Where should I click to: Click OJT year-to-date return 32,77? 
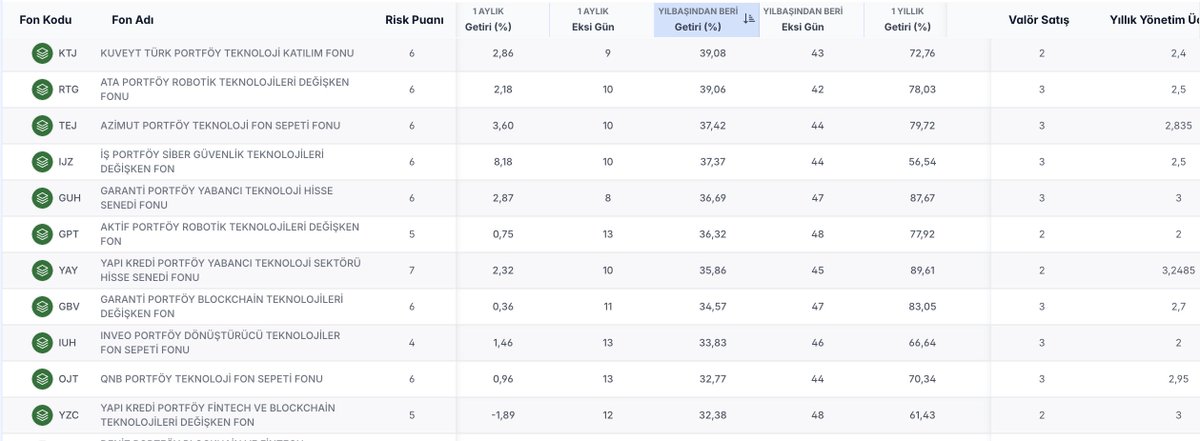712,379
